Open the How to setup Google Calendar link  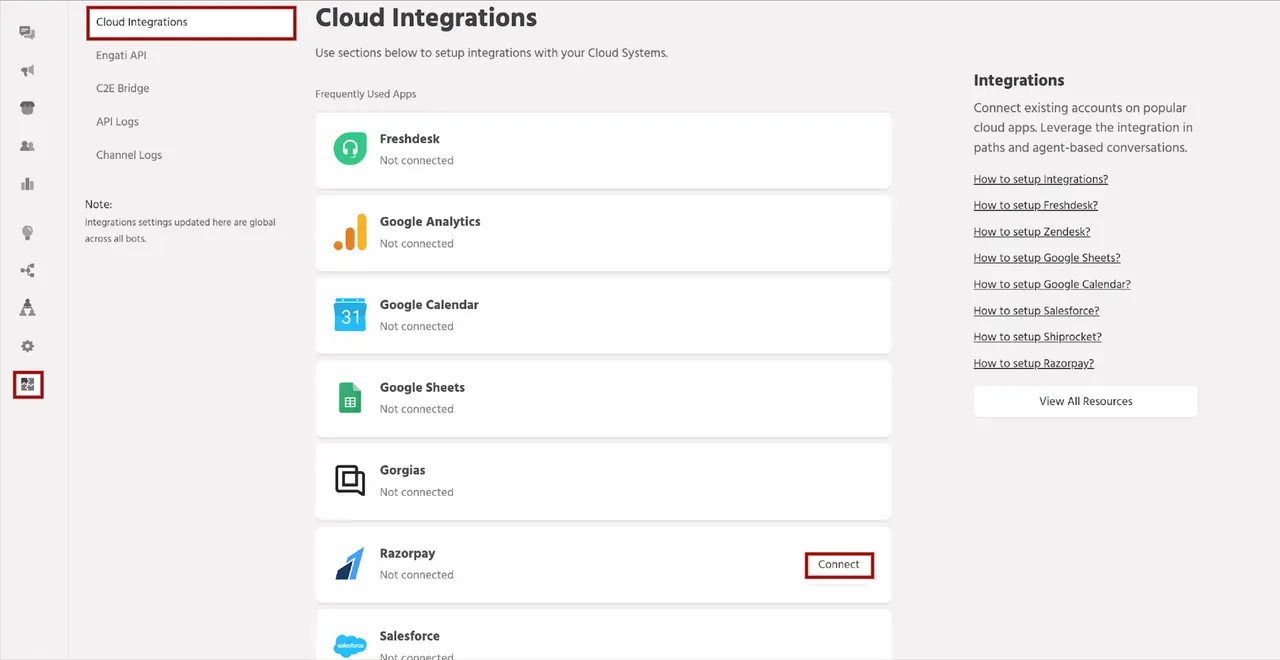tap(1052, 284)
